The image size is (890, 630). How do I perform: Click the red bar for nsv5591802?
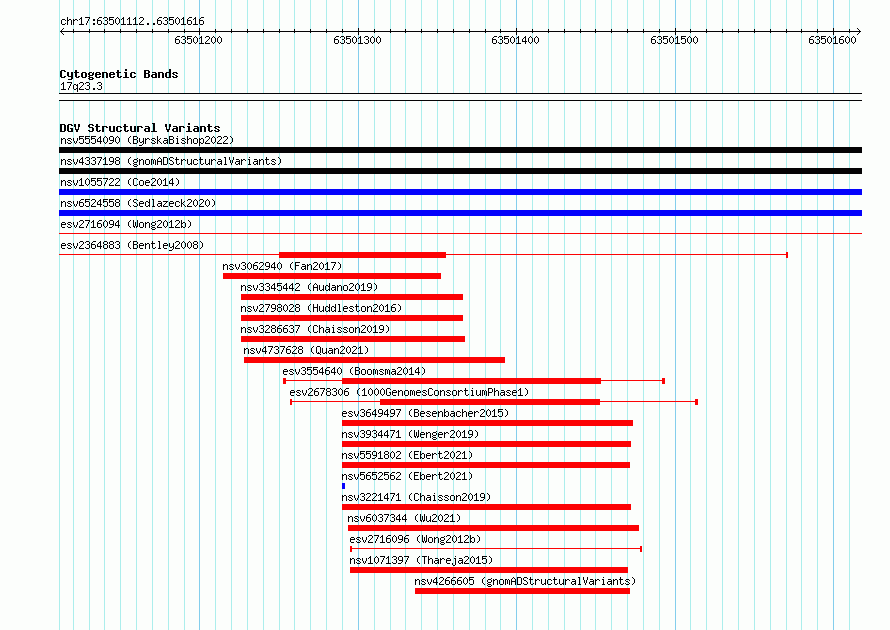pos(486,465)
